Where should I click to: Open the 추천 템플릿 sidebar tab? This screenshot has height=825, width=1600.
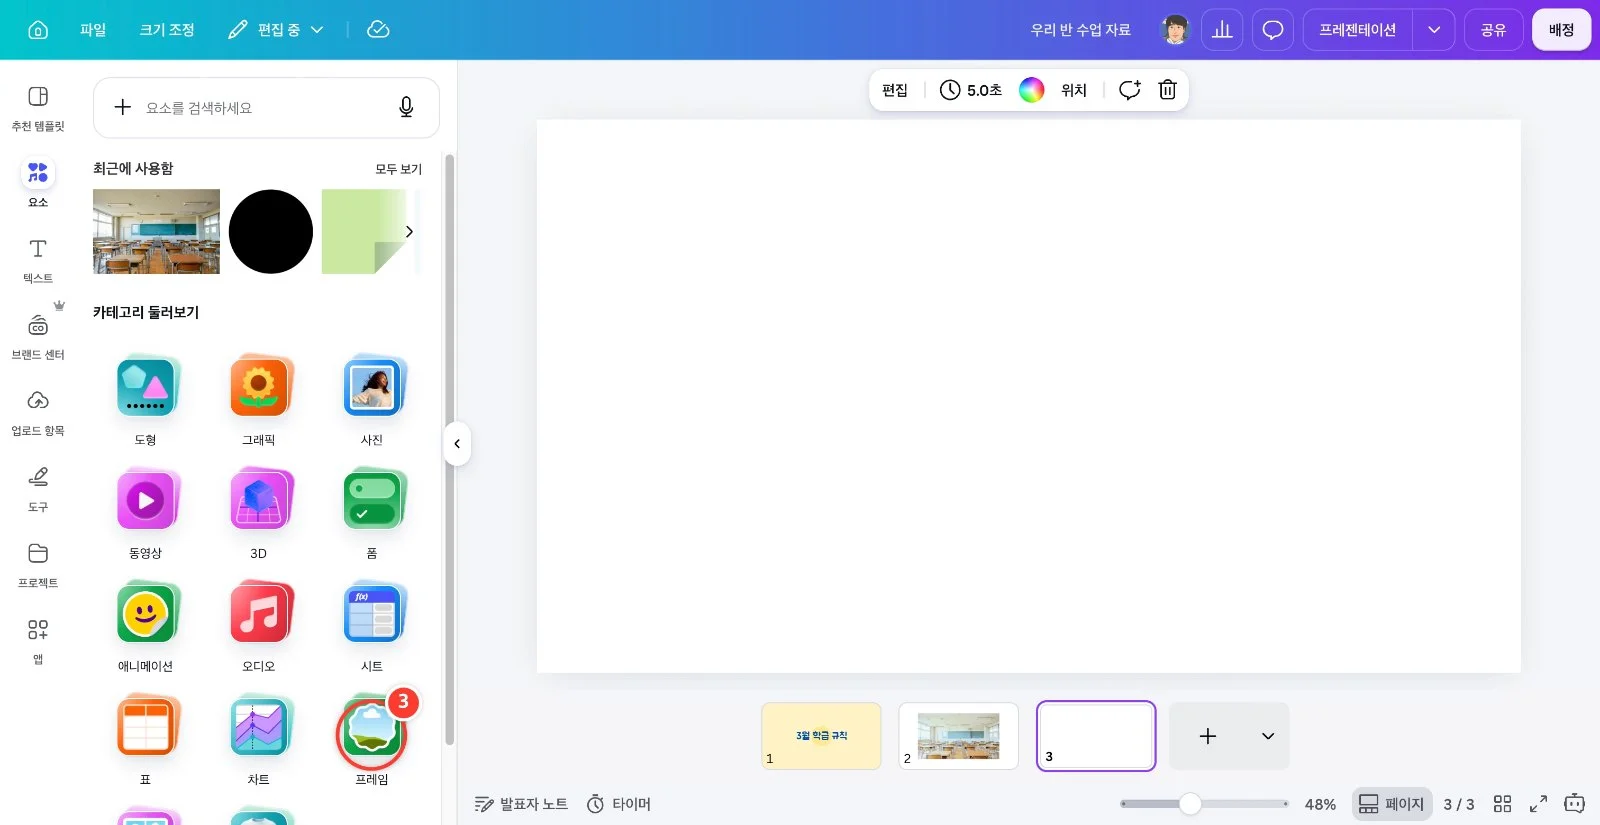pos(38,108)
